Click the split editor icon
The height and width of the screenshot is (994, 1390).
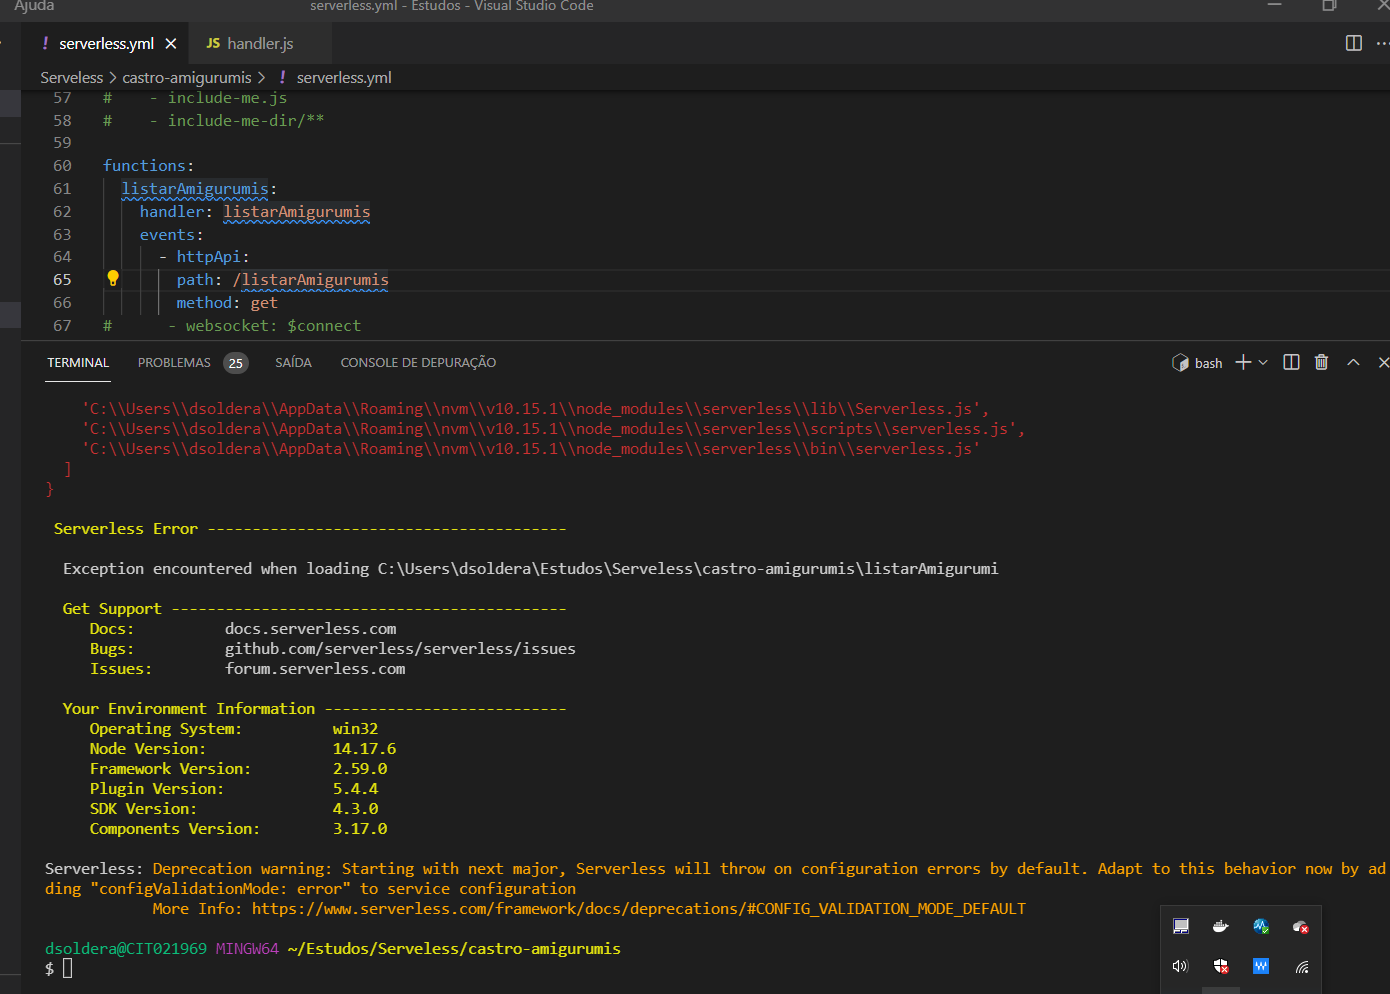[1354, 43]
